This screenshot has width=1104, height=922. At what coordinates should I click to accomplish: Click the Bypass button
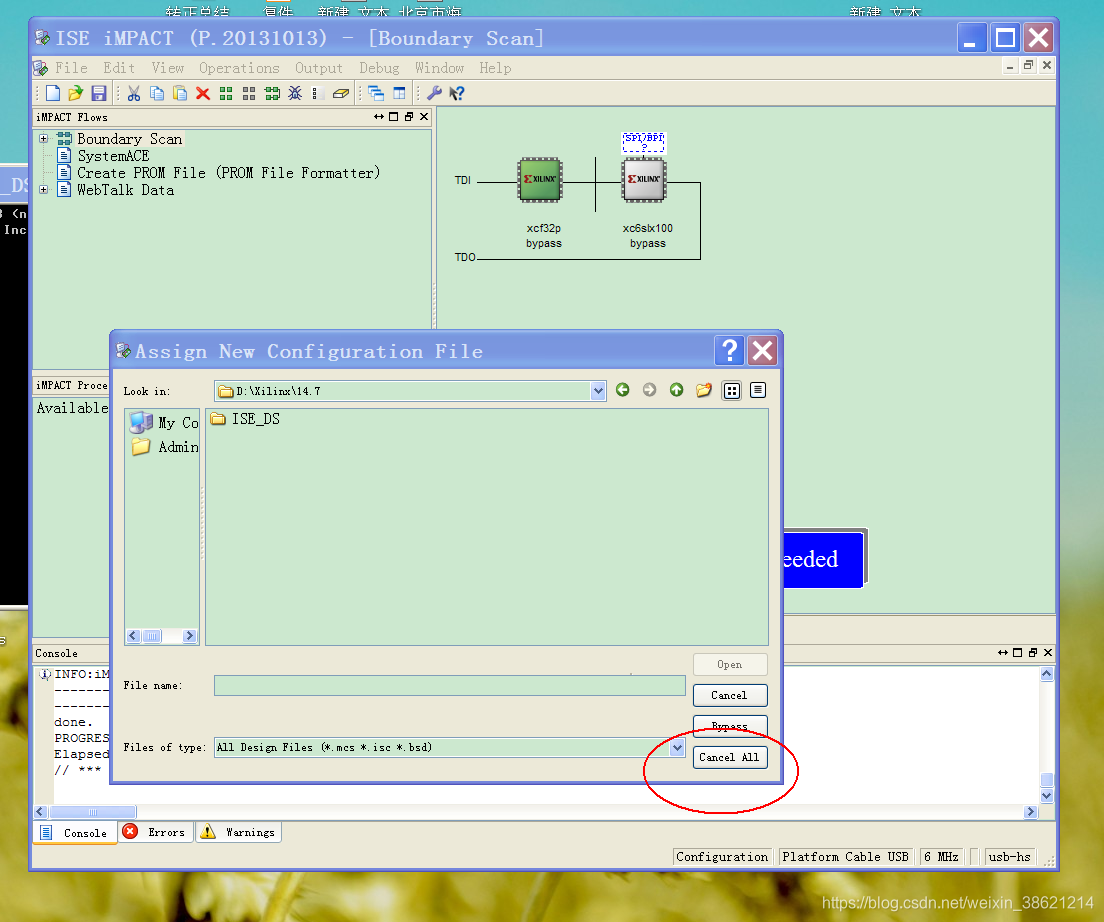pos(729,726)
